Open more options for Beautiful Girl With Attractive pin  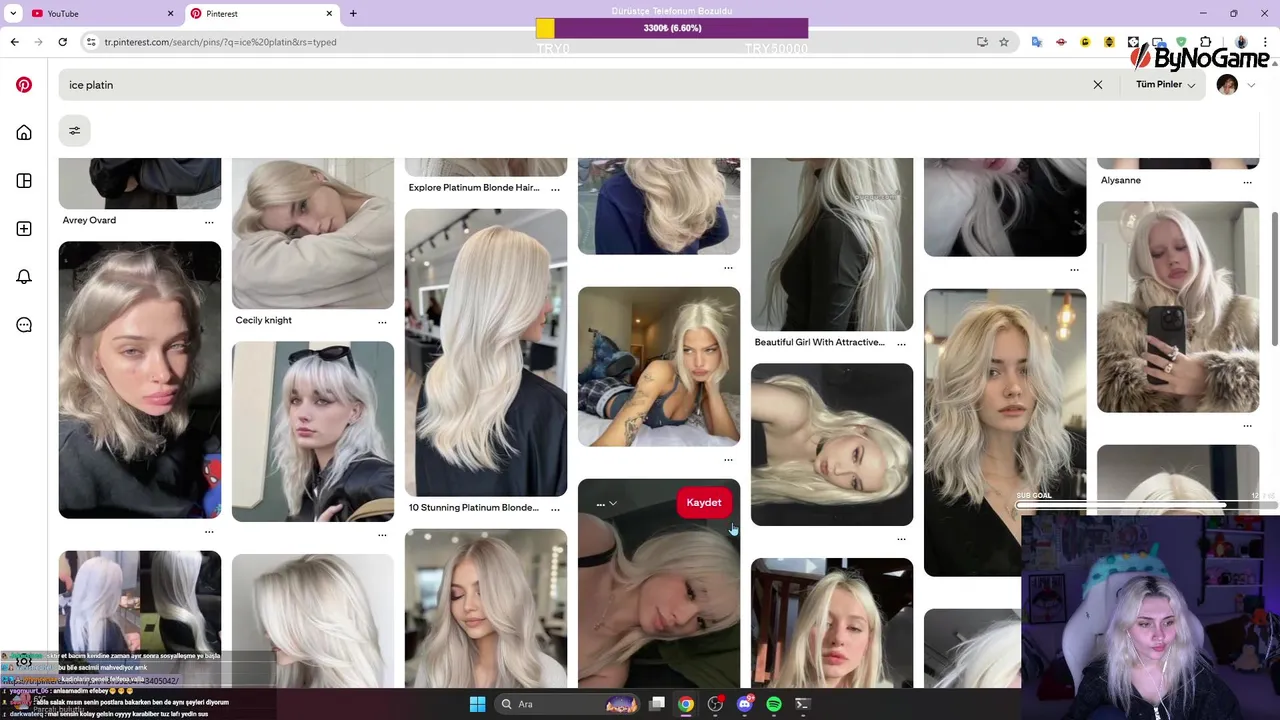click(901, 344)
